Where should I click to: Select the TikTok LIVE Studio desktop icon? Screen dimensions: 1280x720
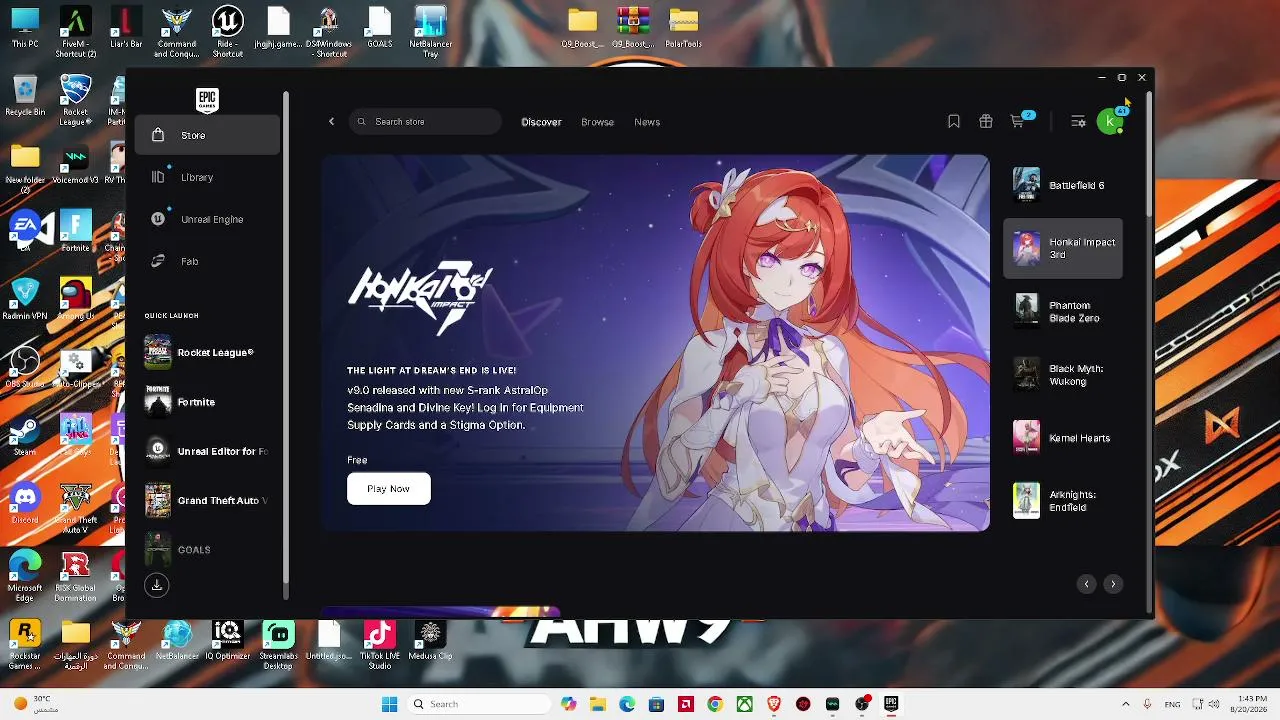click(379, 645)
